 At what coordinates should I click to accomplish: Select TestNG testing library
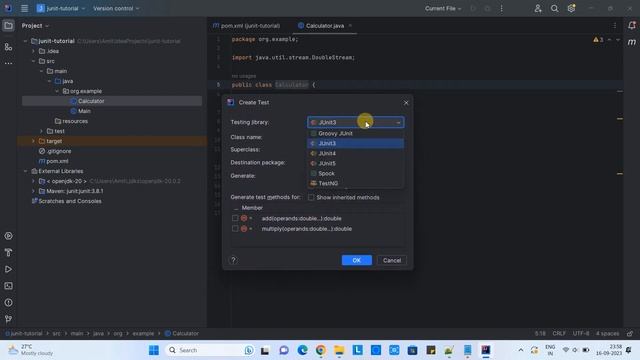tap(356, 183)
